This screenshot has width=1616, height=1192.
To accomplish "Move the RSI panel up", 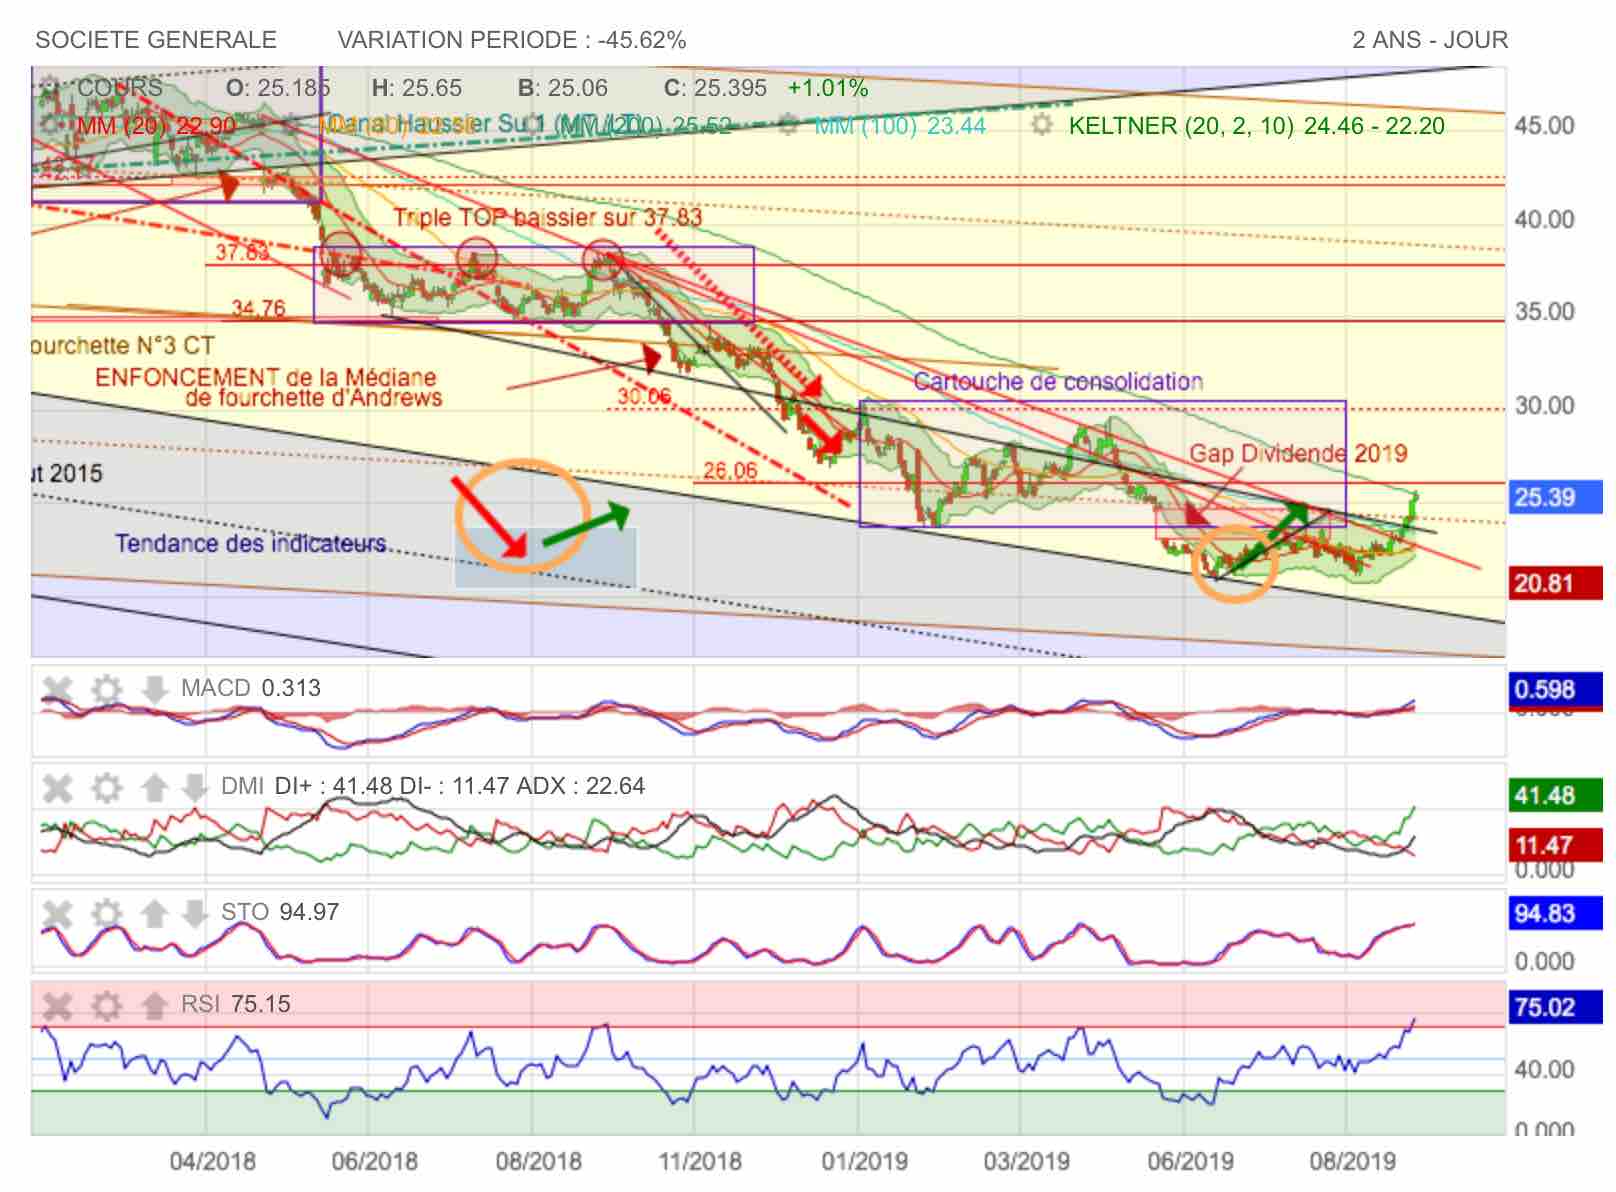I will [154, 1005].
